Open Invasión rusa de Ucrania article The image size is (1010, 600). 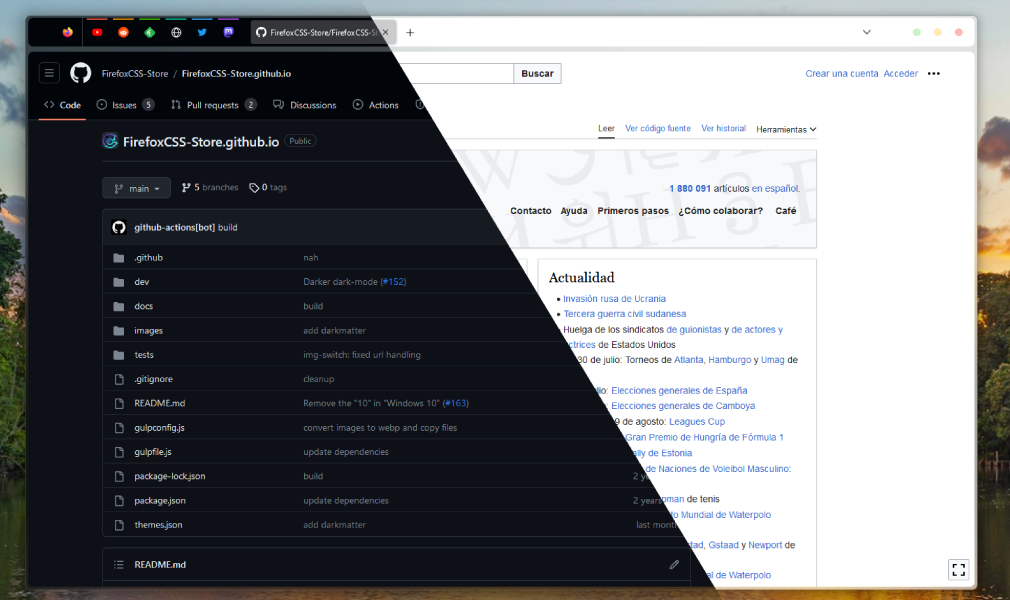pos(615,299)
